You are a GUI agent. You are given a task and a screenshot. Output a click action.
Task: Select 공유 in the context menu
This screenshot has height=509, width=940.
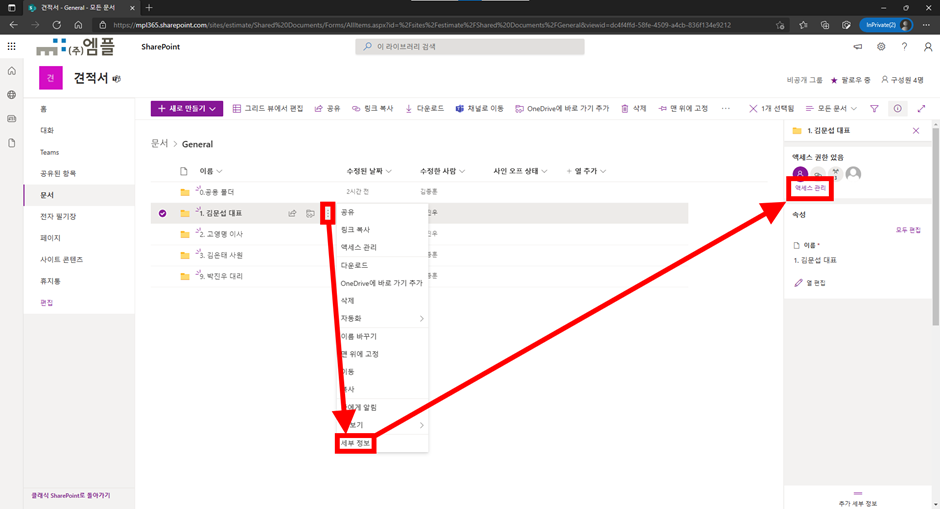click(x=382, y=212)
